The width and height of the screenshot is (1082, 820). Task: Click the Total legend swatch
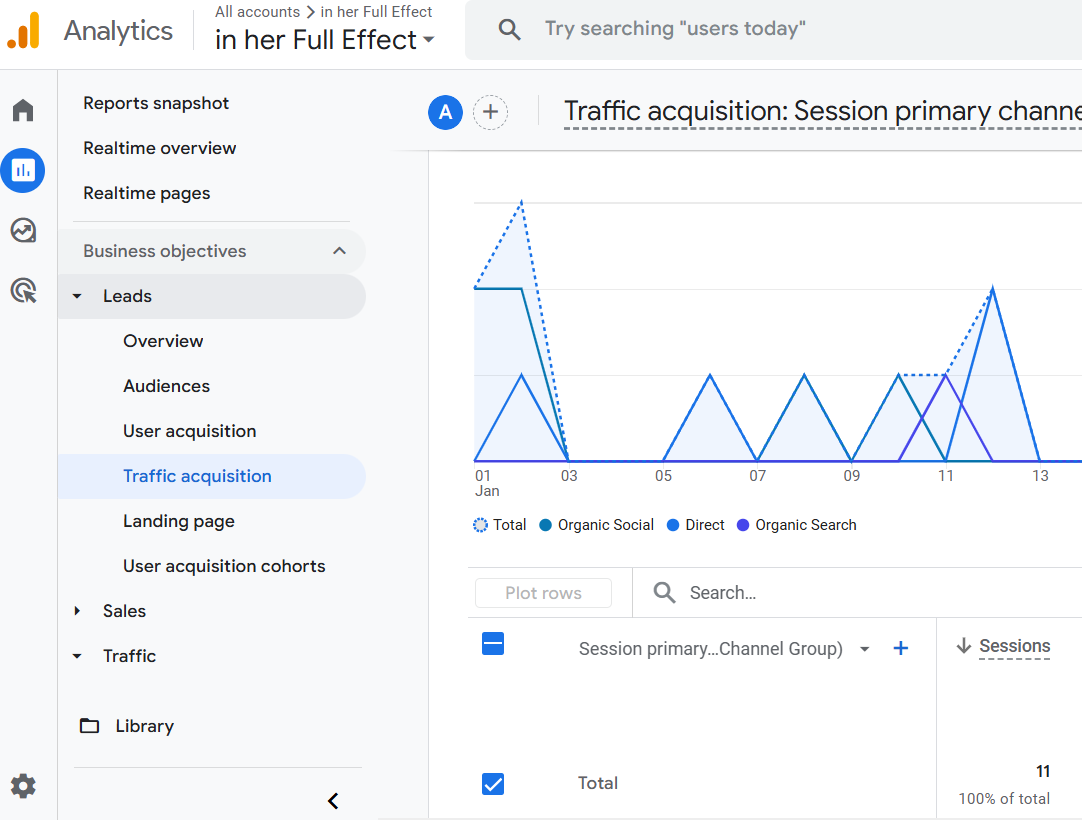click(x=480, y=525)
